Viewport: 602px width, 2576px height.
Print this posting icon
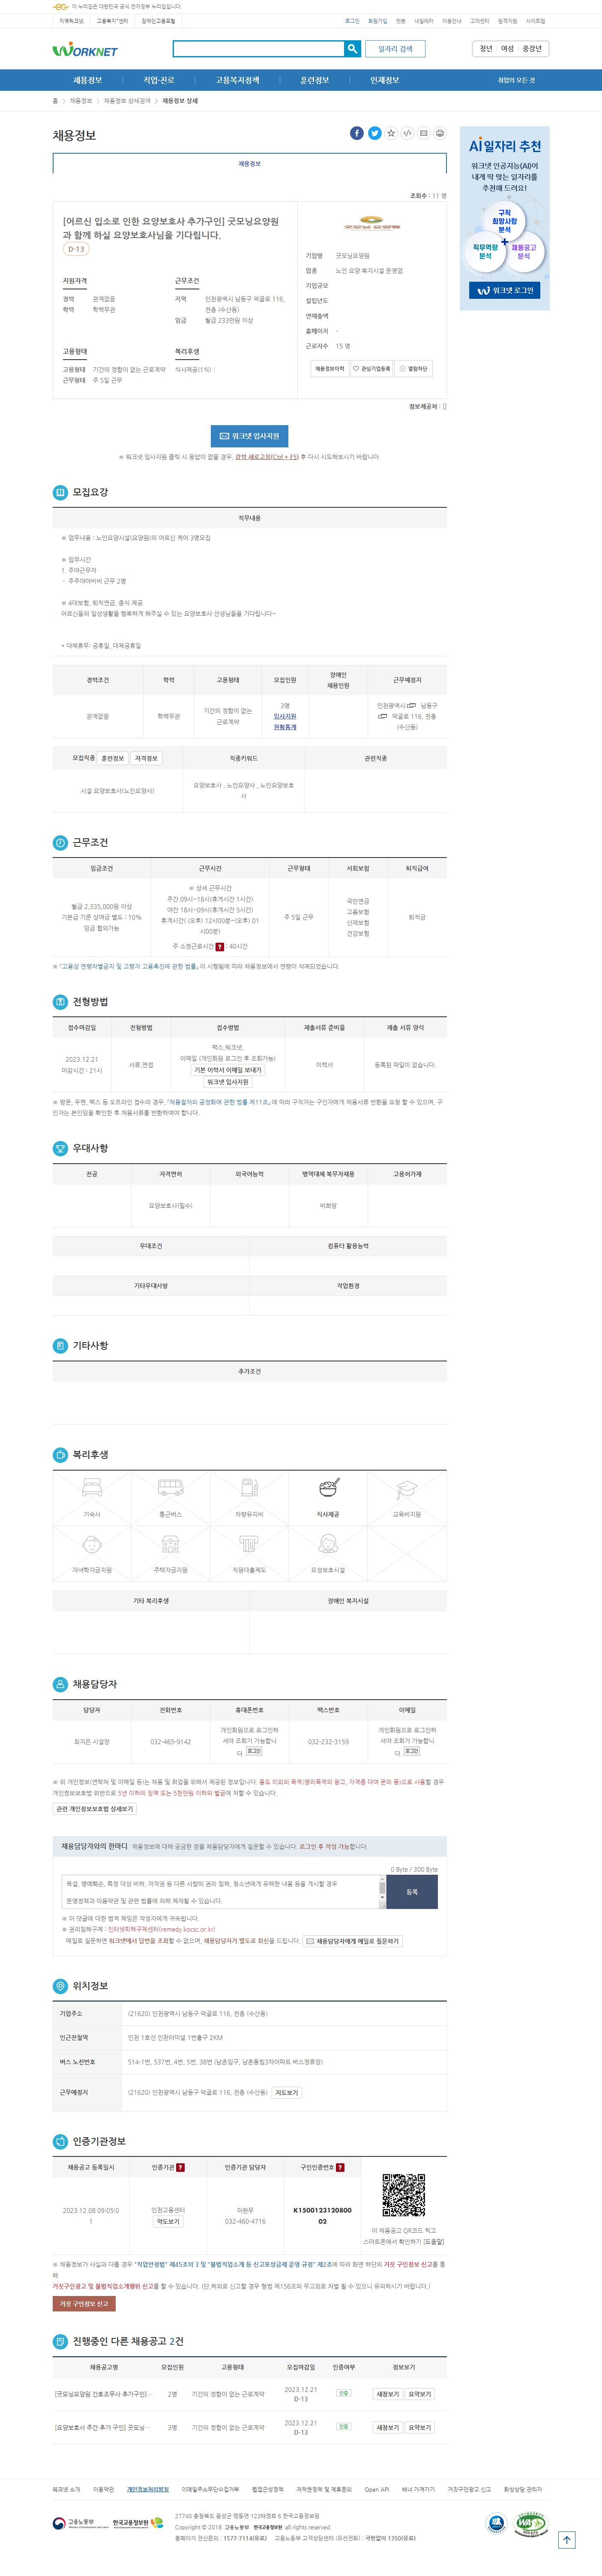tap(440, 133)
